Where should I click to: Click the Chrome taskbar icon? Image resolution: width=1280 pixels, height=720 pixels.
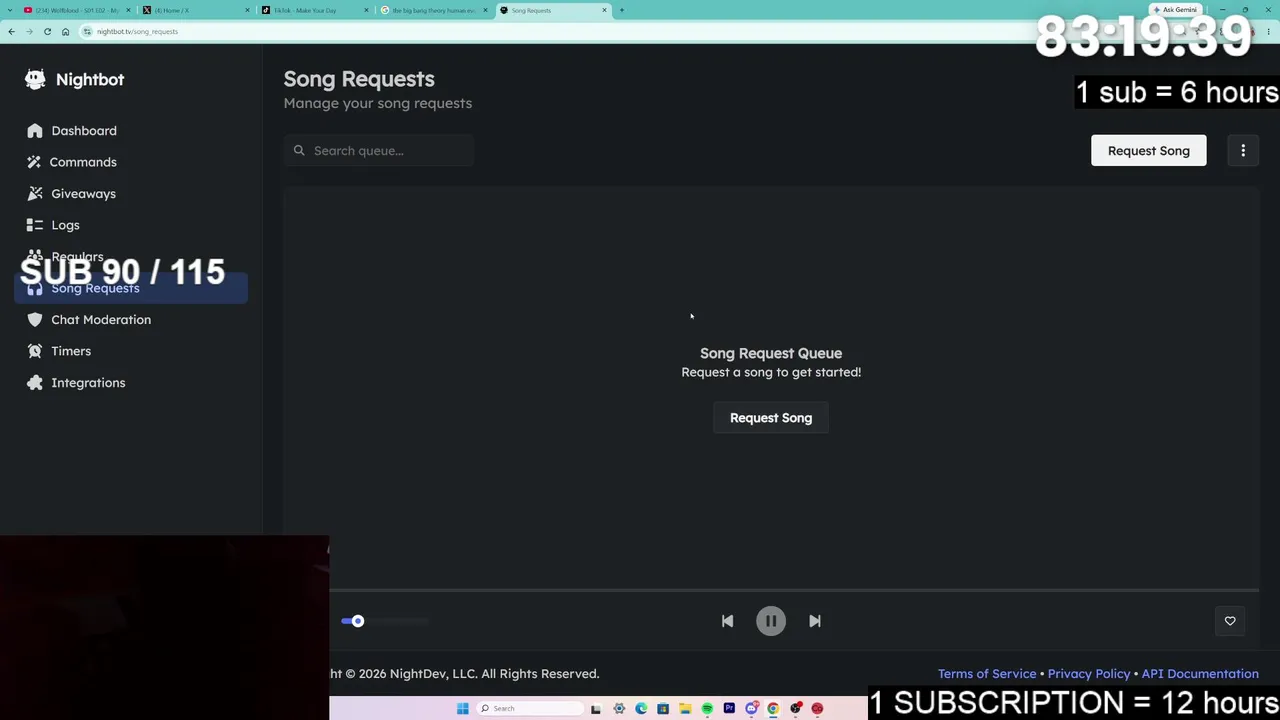(x=773, y=709)
